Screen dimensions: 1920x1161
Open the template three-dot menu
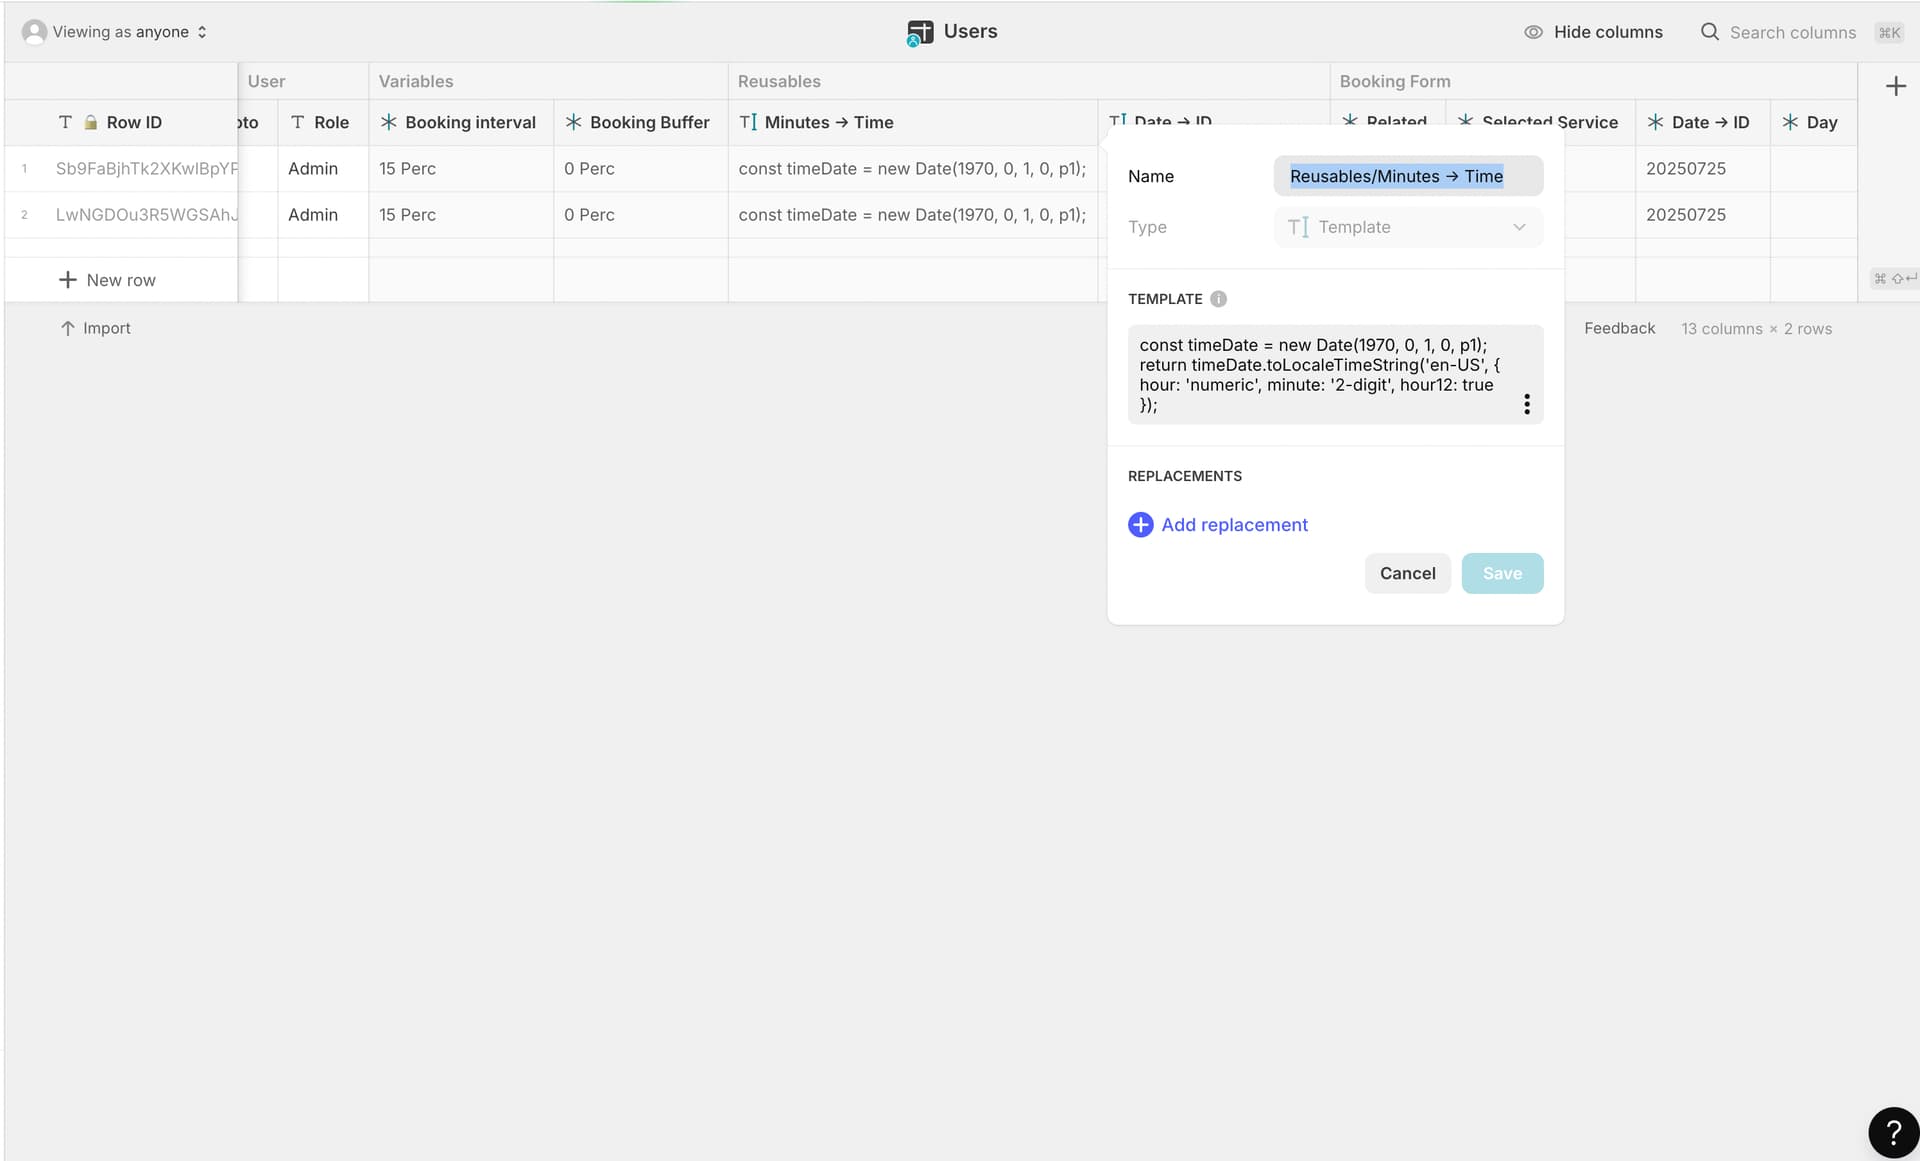pyautogui.click(x=1526, y=404)
